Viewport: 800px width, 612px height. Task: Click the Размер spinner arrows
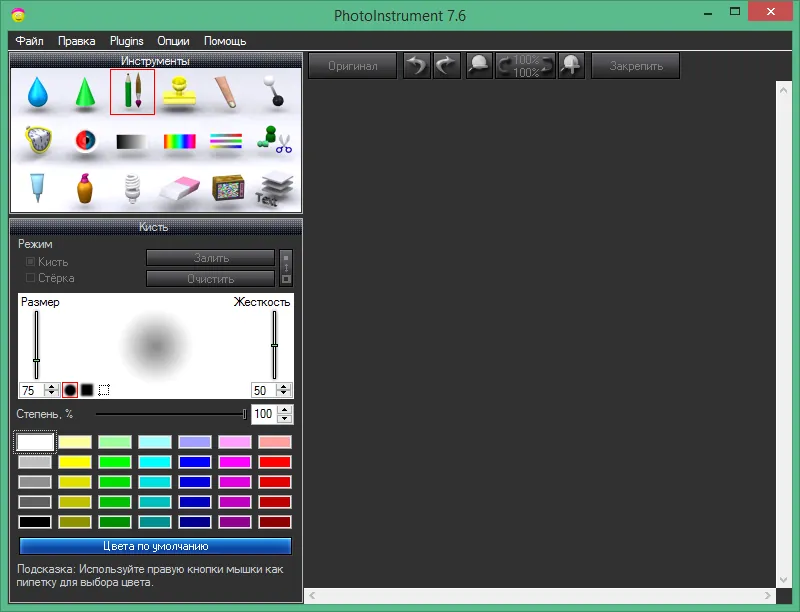tap(51, 391)
